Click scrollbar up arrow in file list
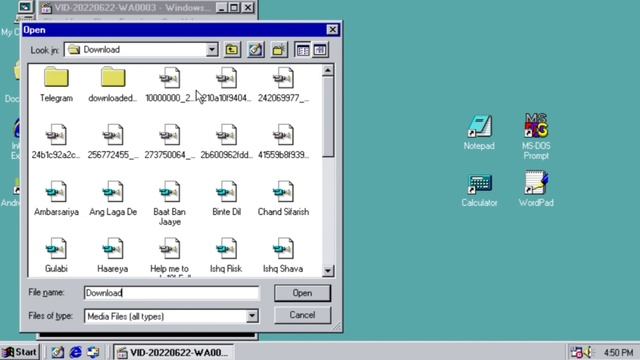The image size is (640, 360). click(328, 71)
